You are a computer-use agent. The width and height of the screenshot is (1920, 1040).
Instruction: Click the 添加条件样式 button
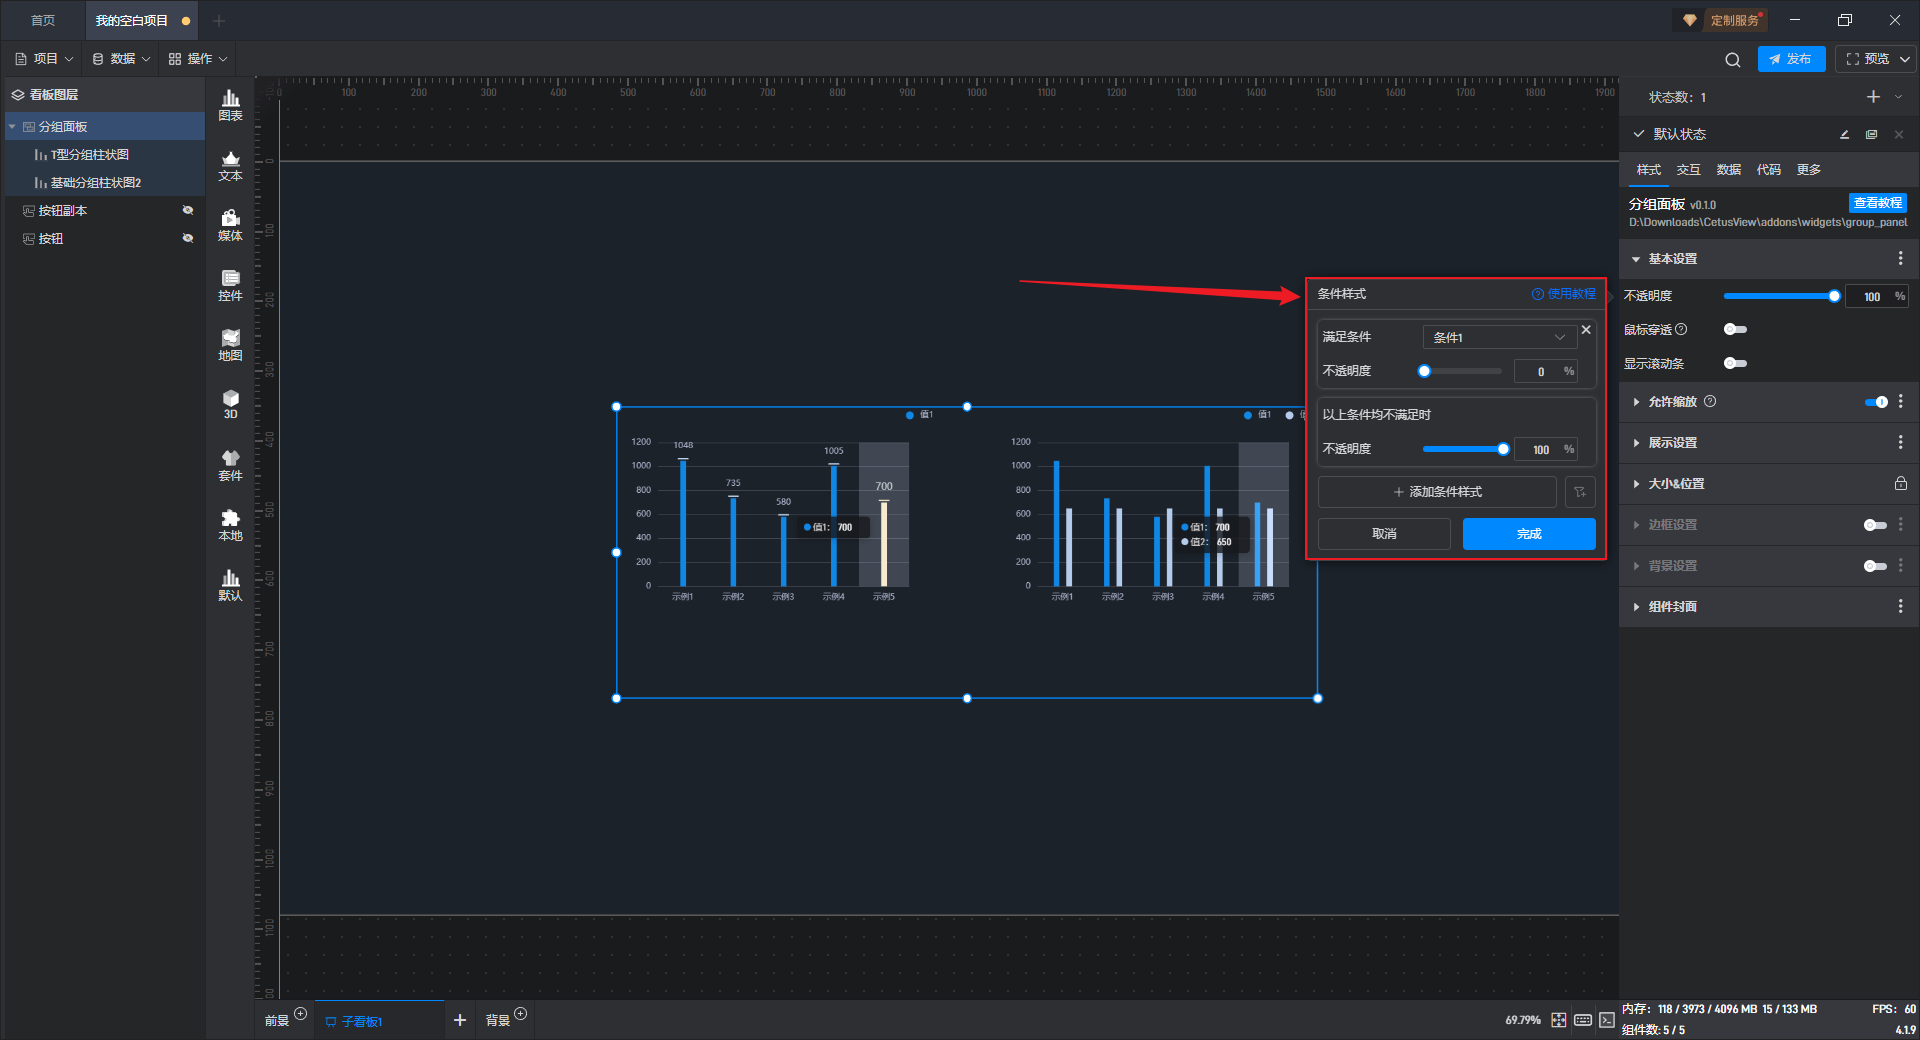tap(1437, 492)
